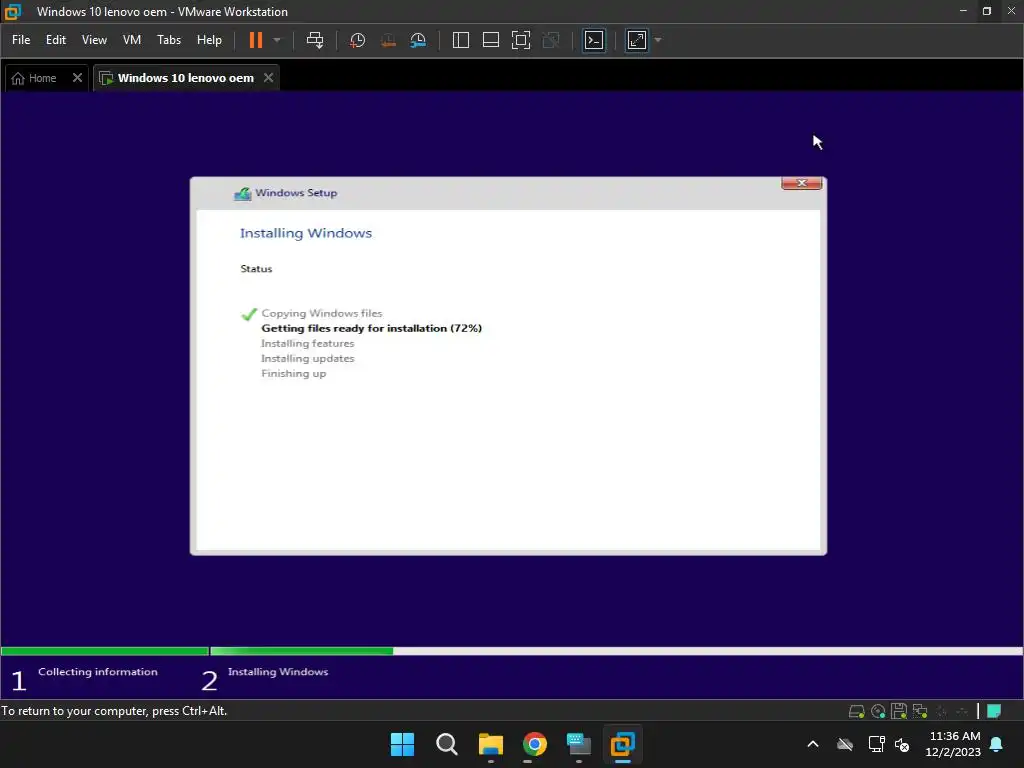Click the Collecting information progress bar
The width and height of the screenshot is (1024, 768).
104,651
